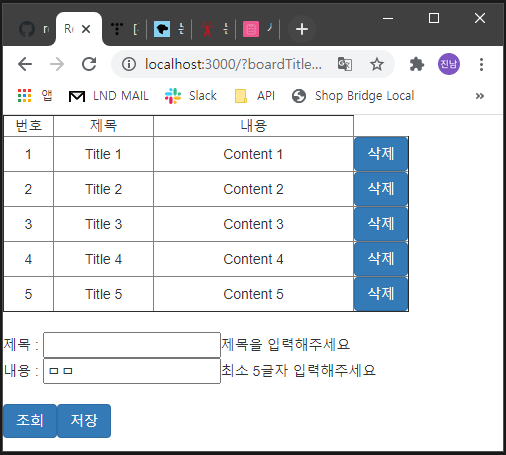
Task: Open the Shop Bridge Local bookmark
Action: point(353,96)
